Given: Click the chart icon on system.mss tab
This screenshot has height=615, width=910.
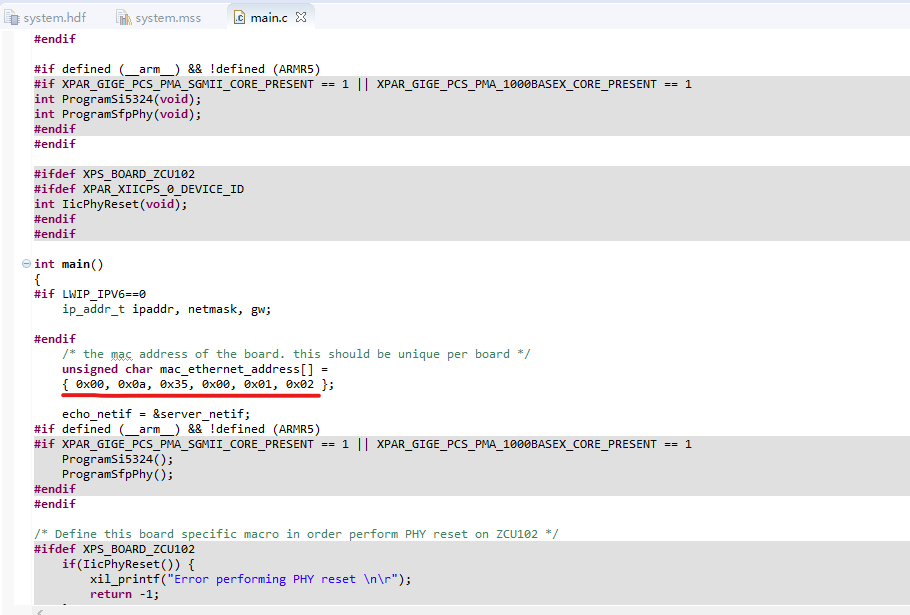Looking at the screenshot, I should [x=126, y=16].
